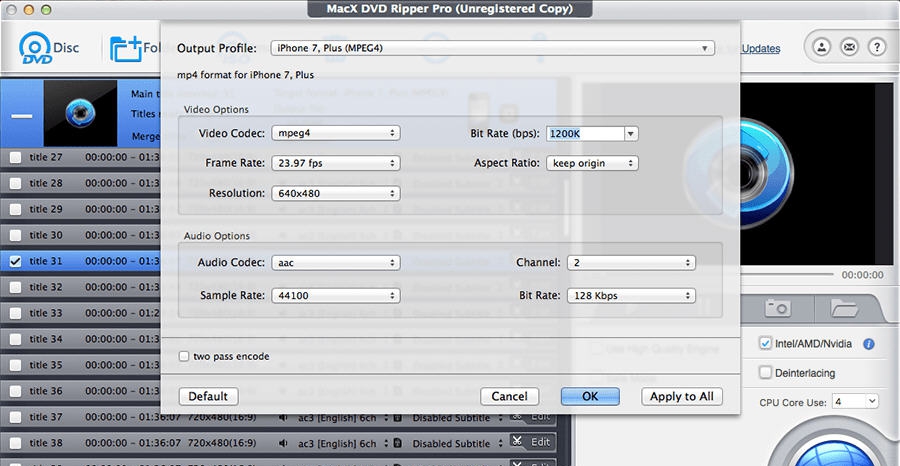
Task: Click title 38 duration 00:00:00 - 01:36:07
Action: (x=133, y=444)
